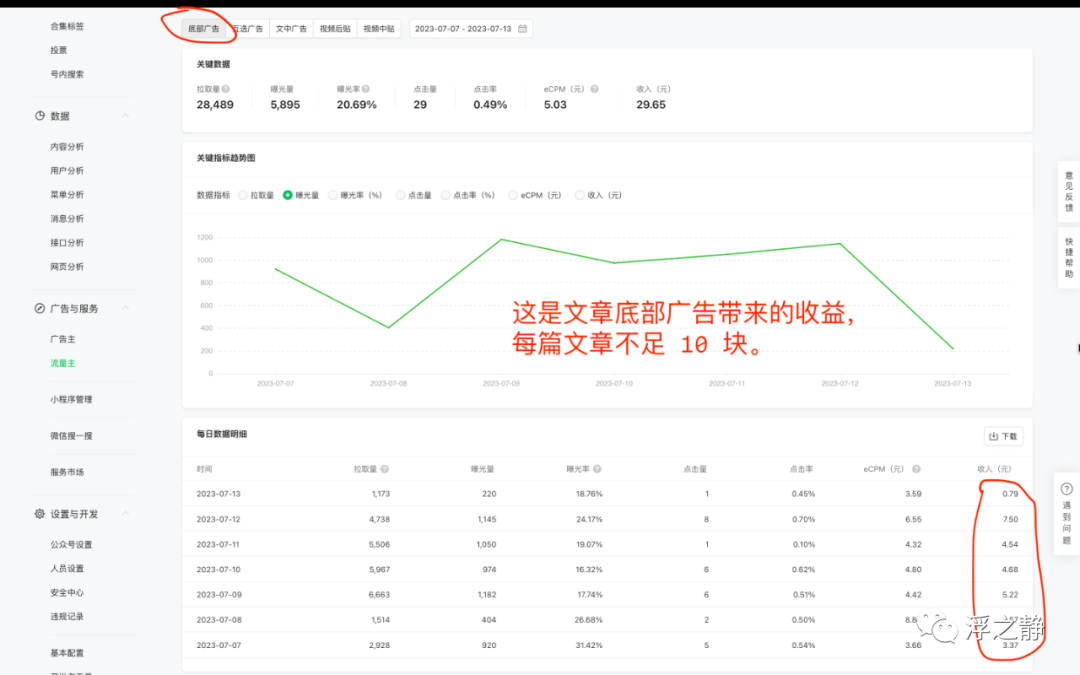The image size is (1080, 675).
Task: Click help icon in 拉取量 table header
Action: [384, 469]
